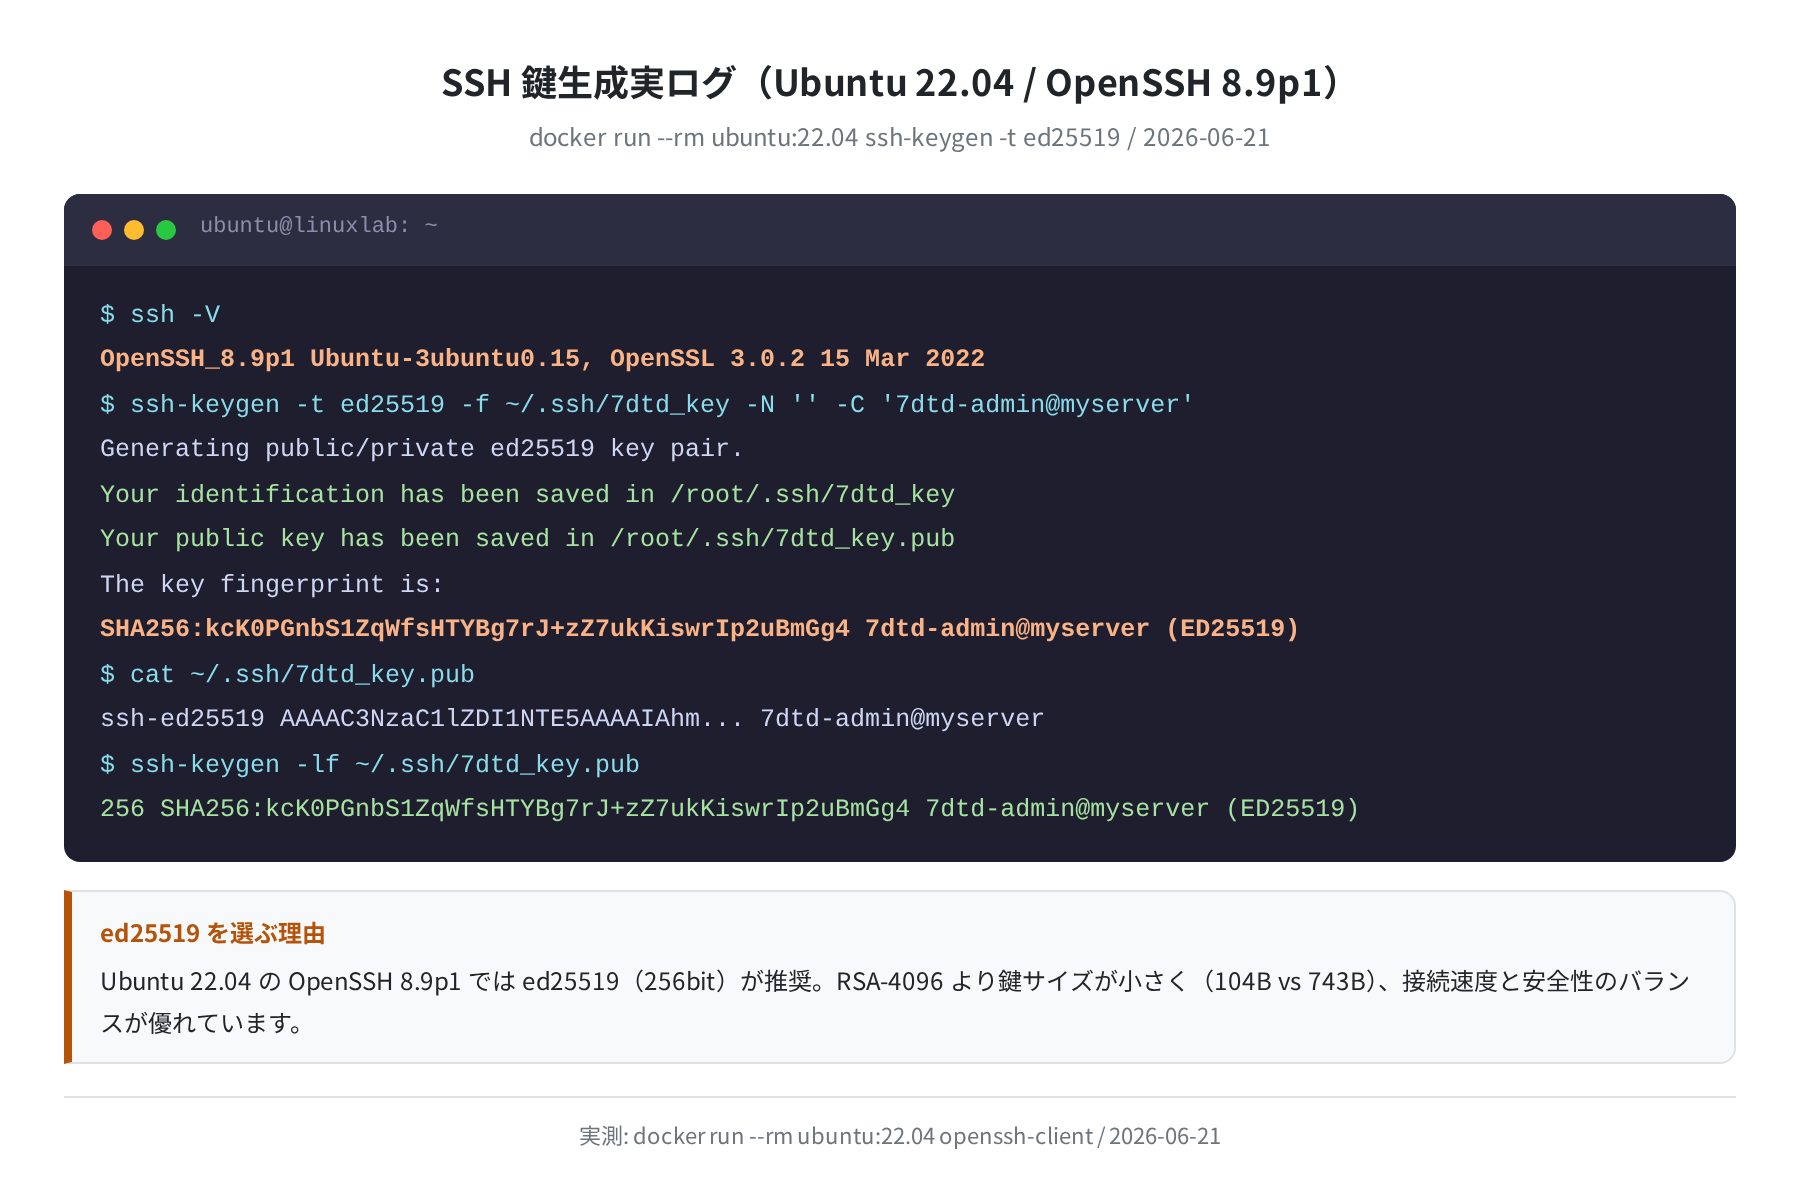Click the 'Your public key has been saved' line
Screen dimensions: 1800x1192
(x=527, y=539)
